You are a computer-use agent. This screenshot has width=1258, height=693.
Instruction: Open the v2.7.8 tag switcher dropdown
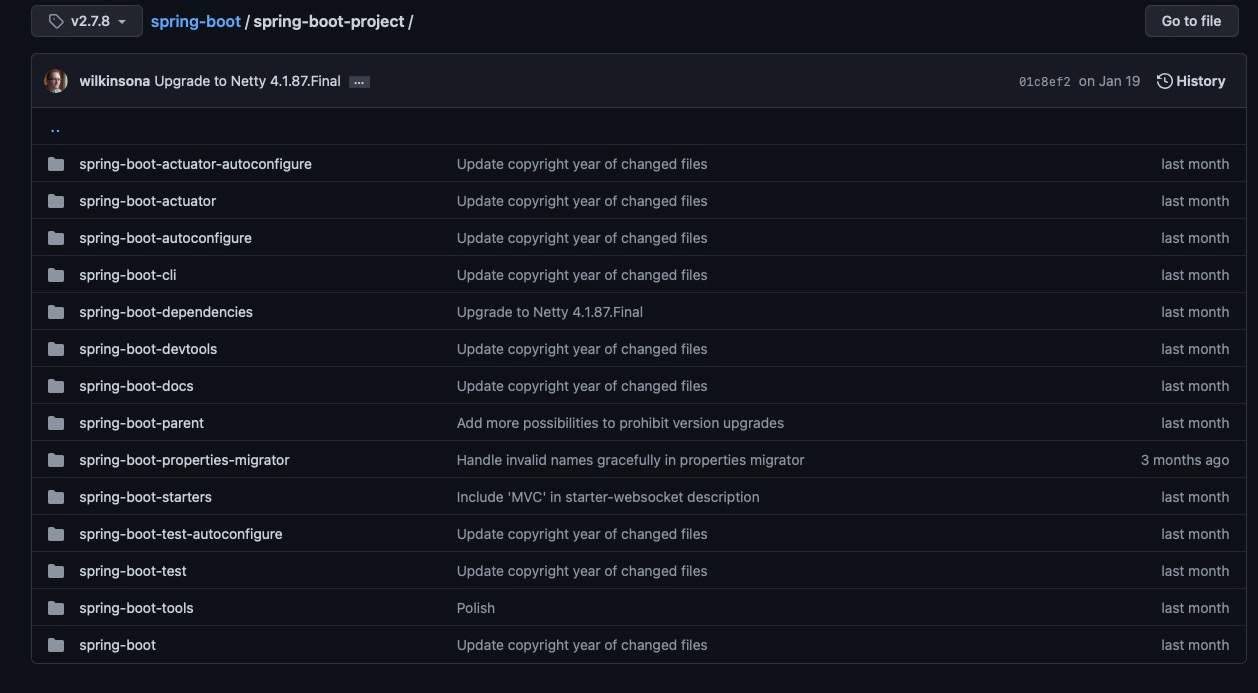[x=87, y=21]
